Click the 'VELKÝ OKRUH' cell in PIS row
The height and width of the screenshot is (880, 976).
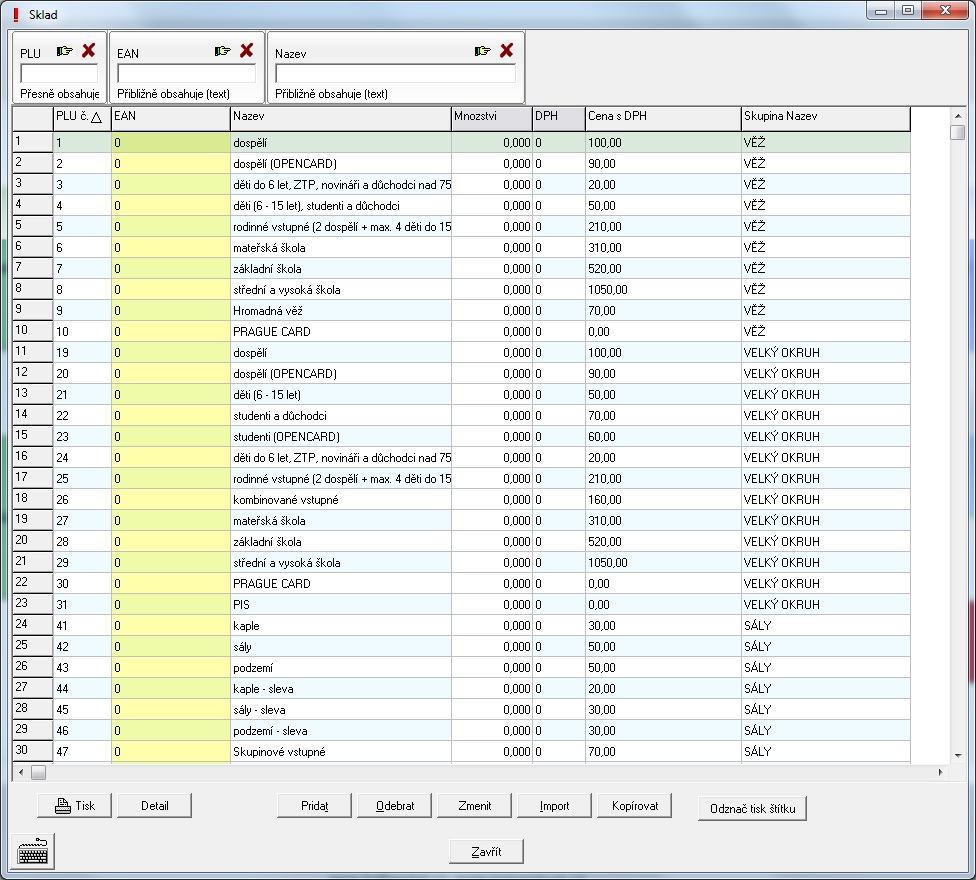[x=825, y=604]
